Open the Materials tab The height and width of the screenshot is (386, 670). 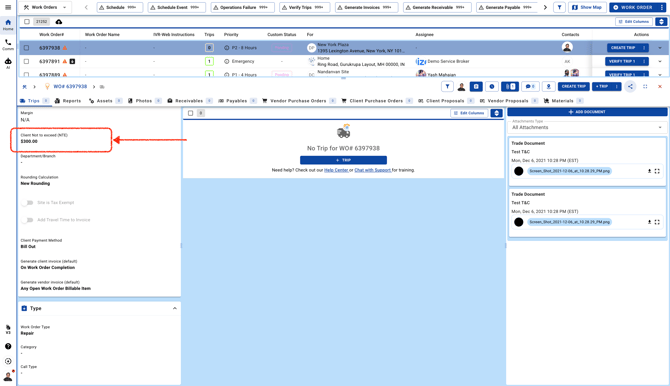point(563,101)
